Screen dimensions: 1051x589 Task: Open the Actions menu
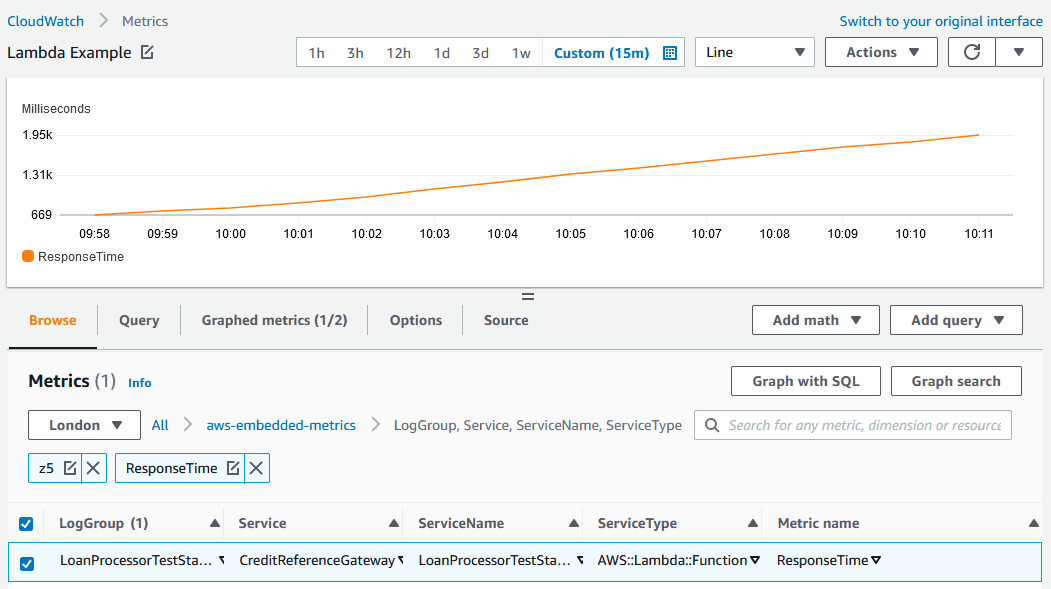pos(881,52)
